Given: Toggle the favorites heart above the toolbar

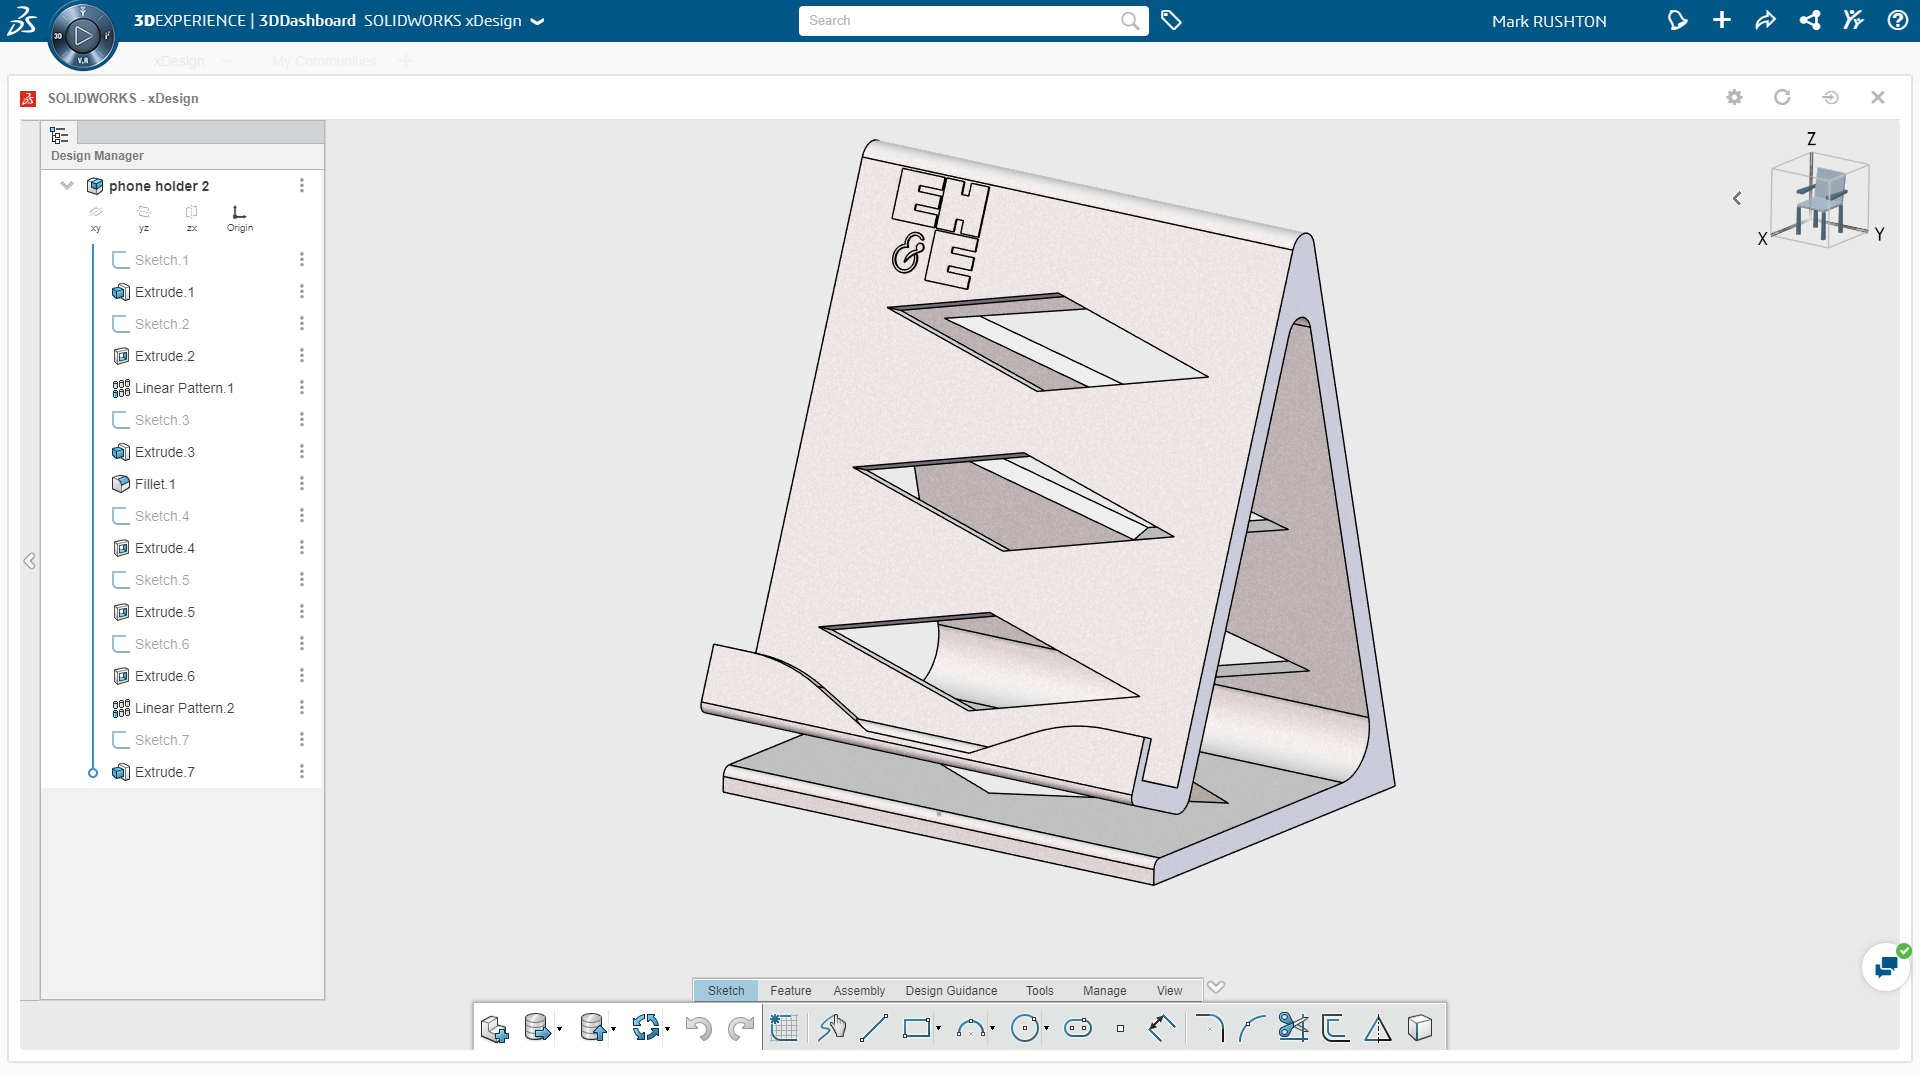Looking at the screenshot, I should point(1216,986).
